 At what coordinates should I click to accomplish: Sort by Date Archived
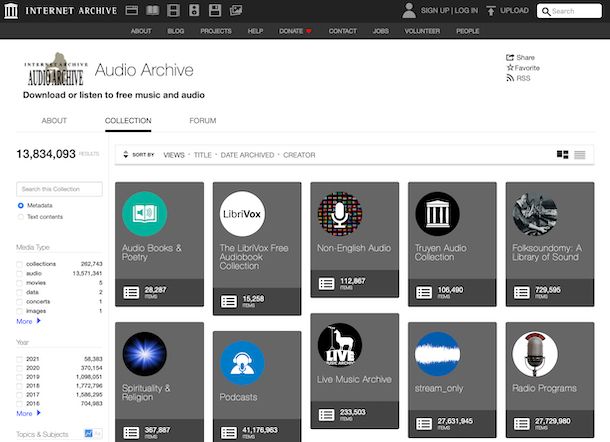point(247,155)
